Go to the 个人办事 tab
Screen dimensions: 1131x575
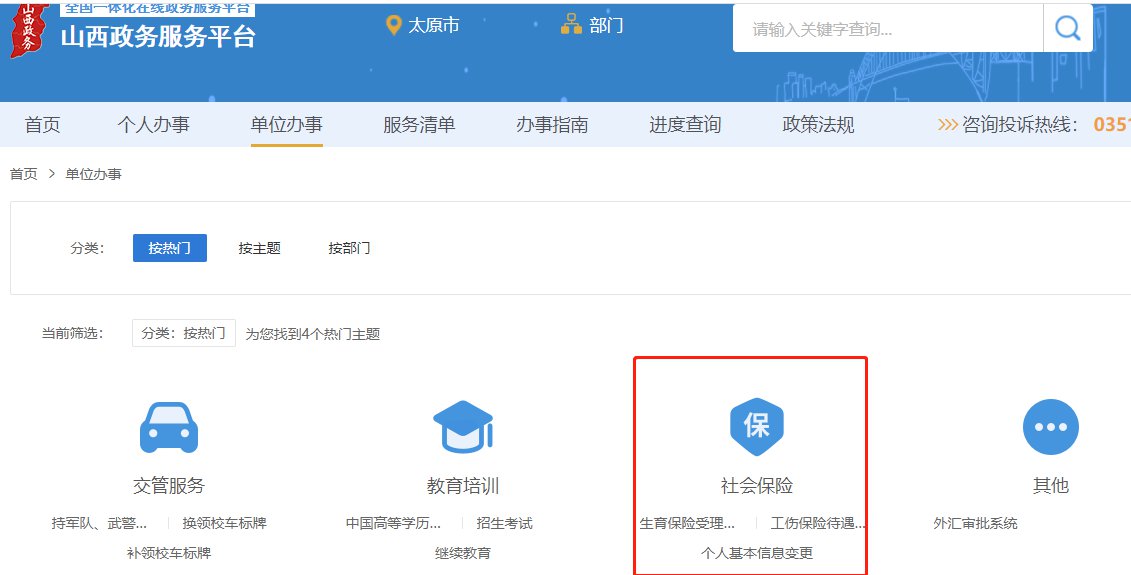[x=153, y=125]
